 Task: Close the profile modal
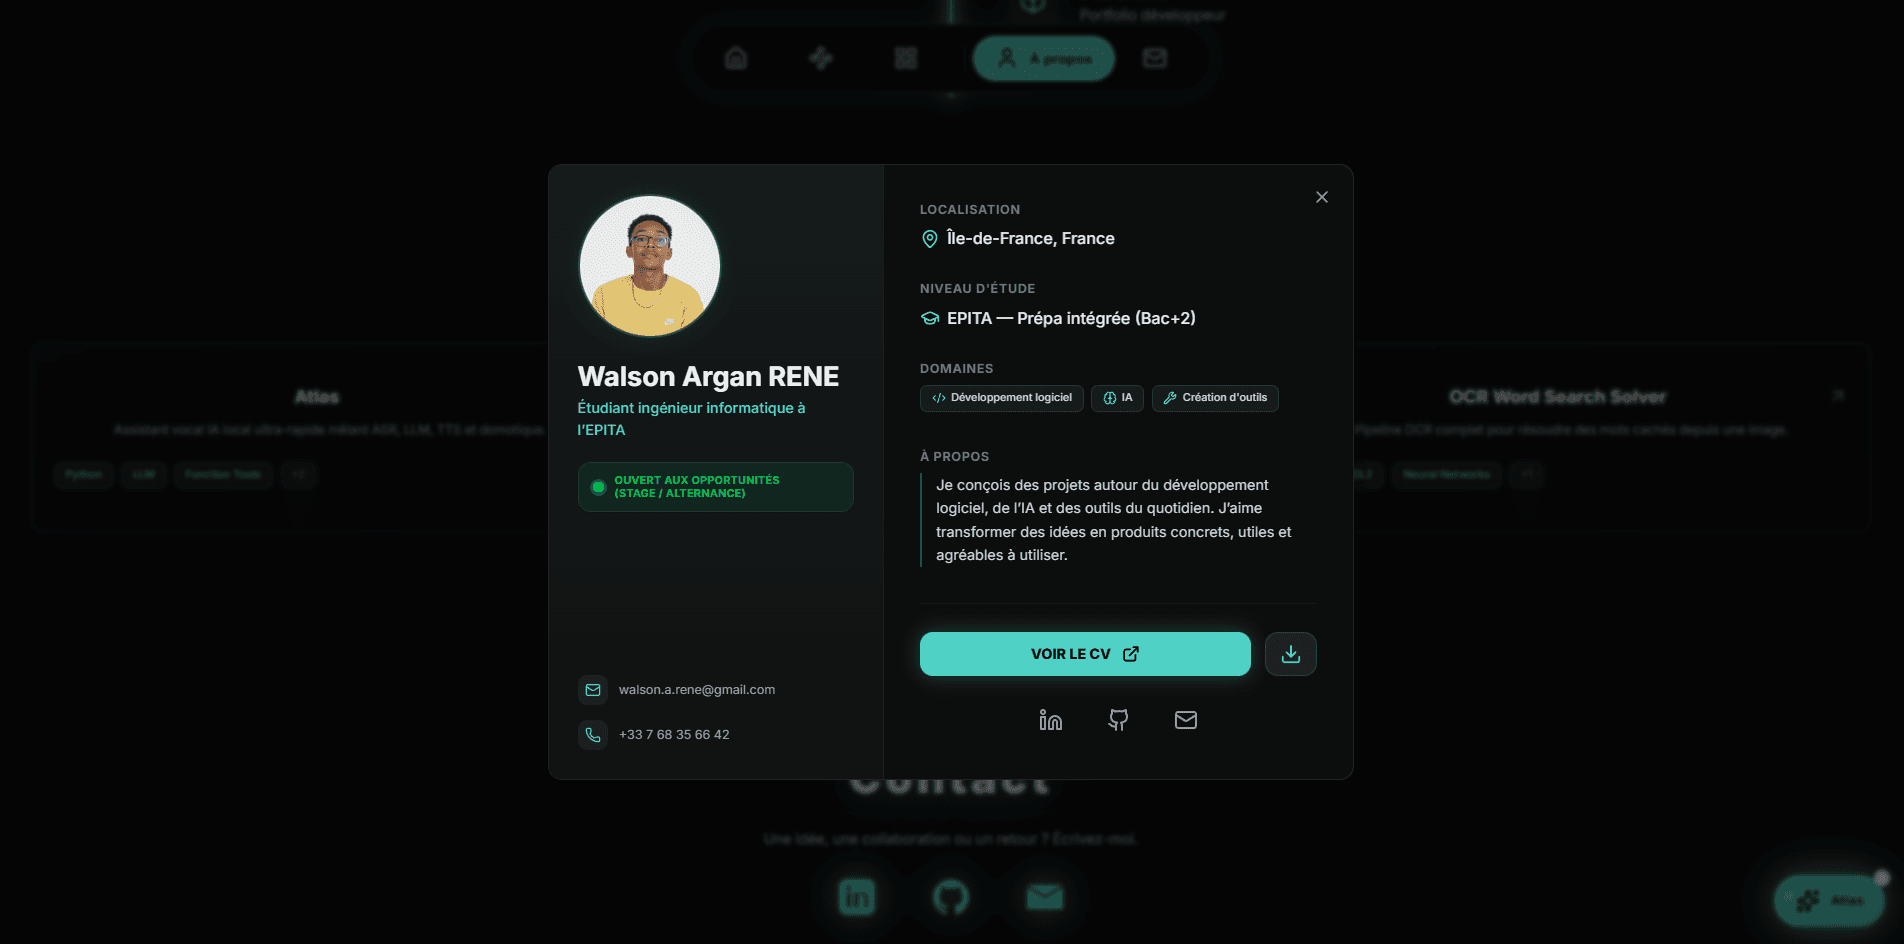(1322, 197)
